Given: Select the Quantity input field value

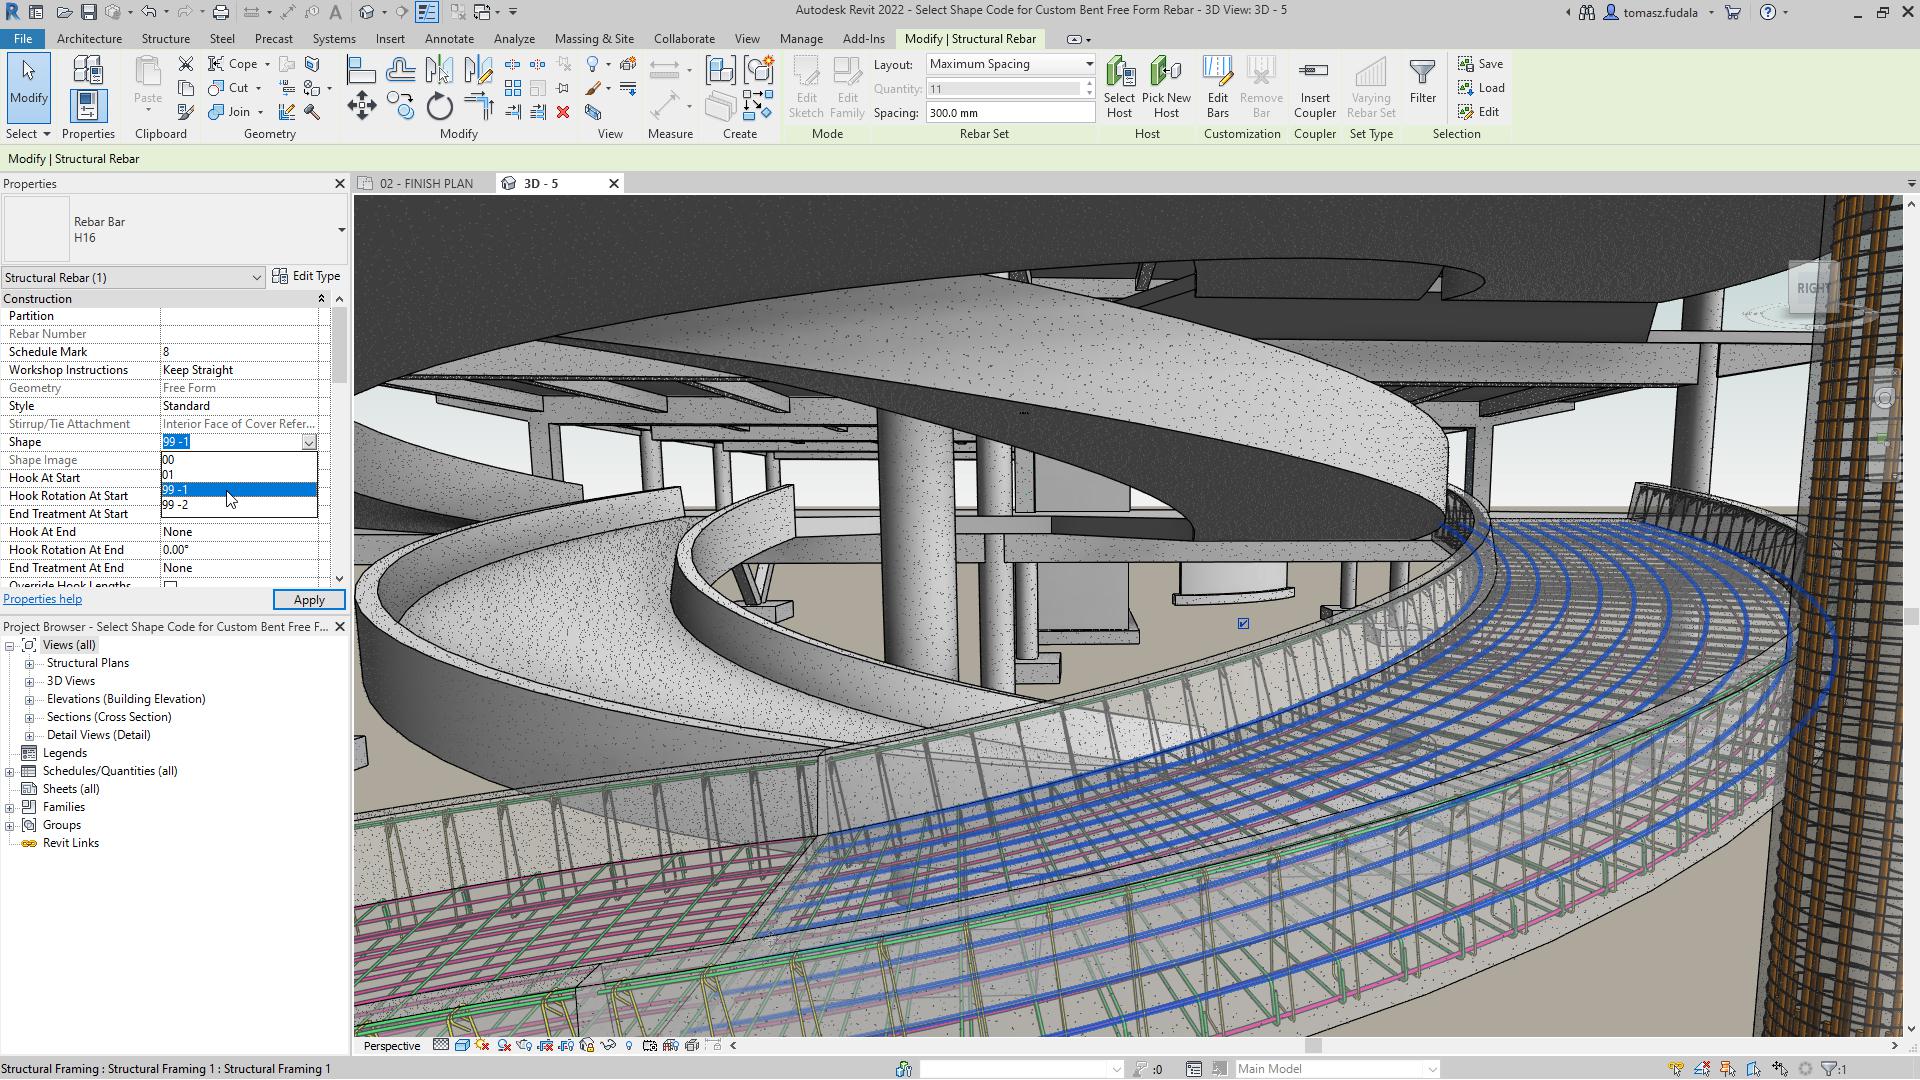Looking at the screenshot, I should (x=1005, y=88).
